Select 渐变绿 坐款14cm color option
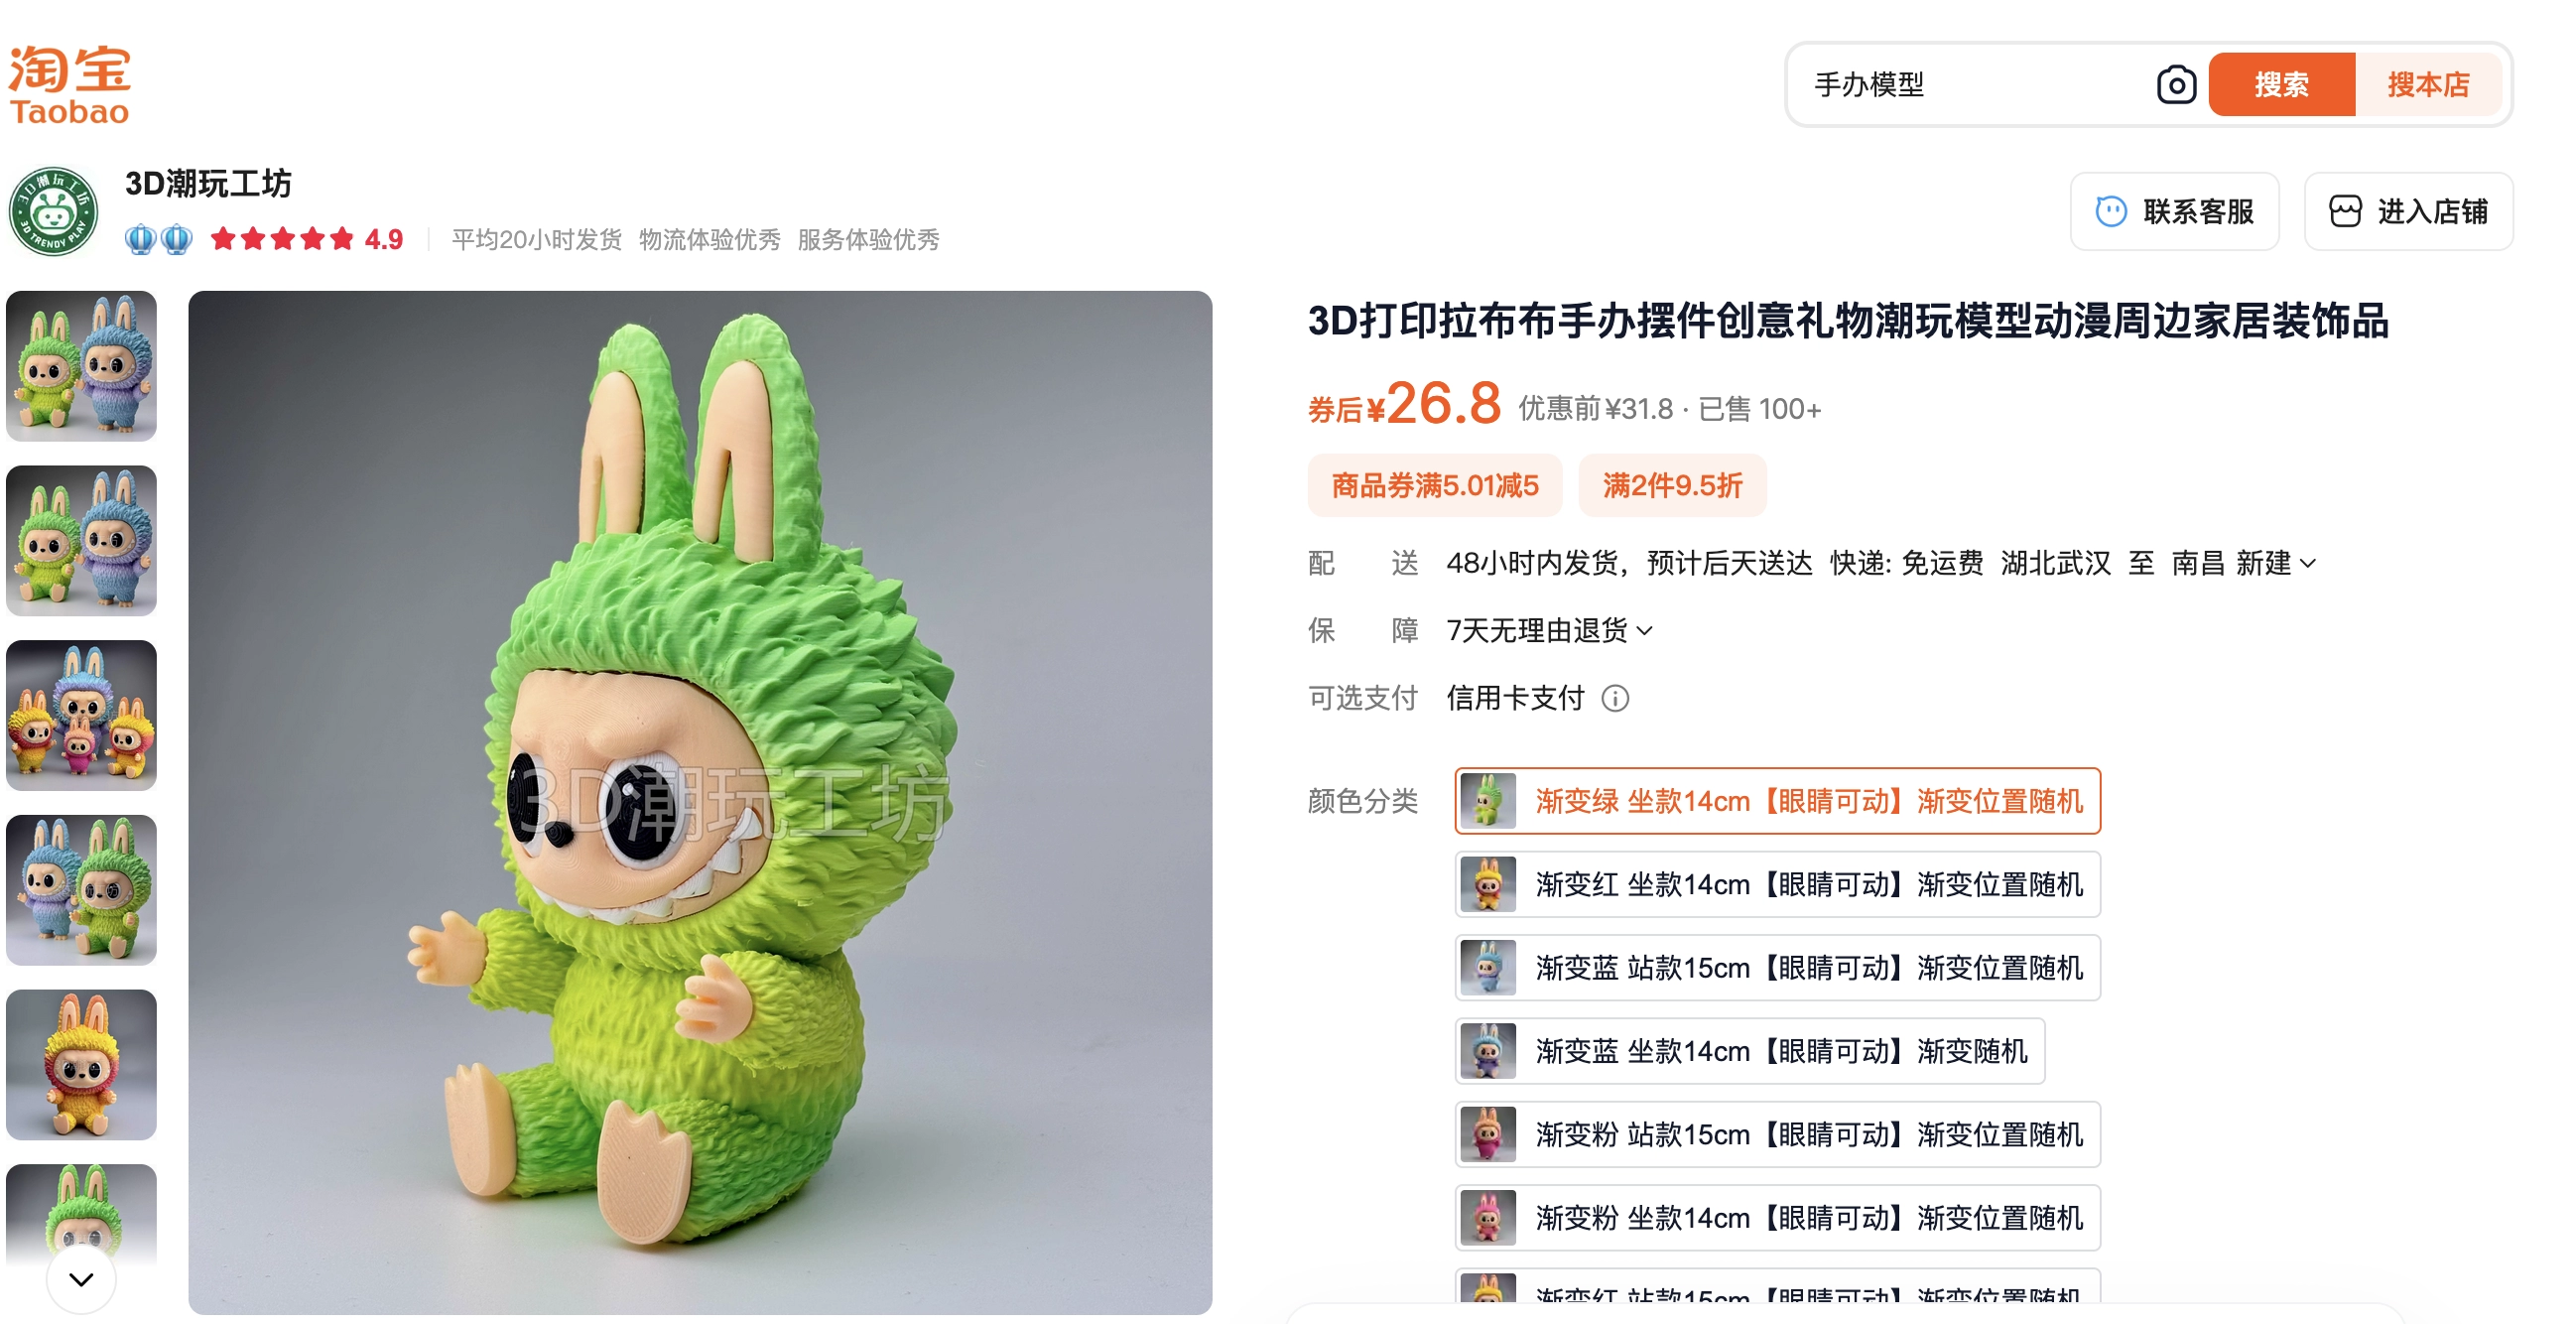 [x=1777, y=801]
